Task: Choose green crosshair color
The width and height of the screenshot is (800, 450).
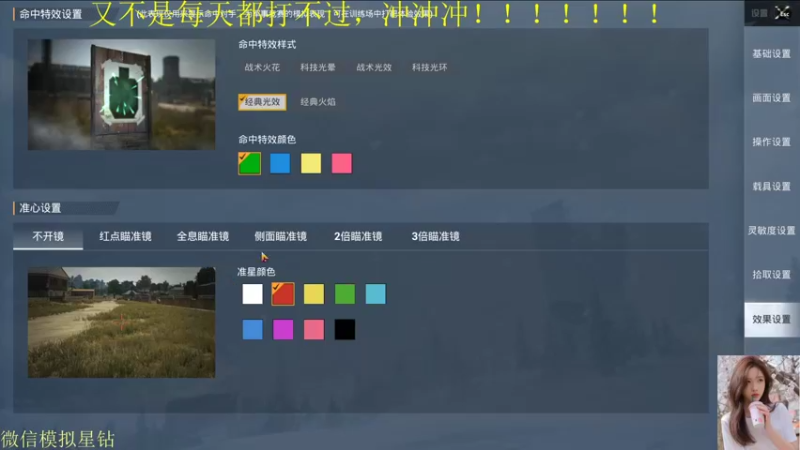Action: (345, 294)
